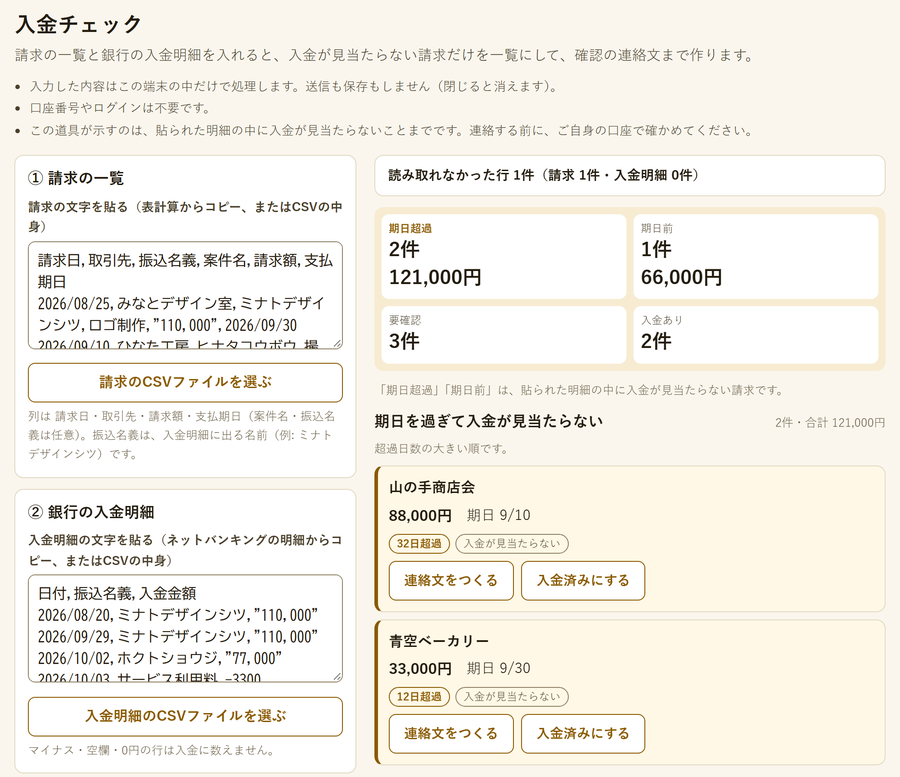Click the 入金あり 2件 summary card
Viewport: 900px width, 777px height.
(x=755, y=335)
